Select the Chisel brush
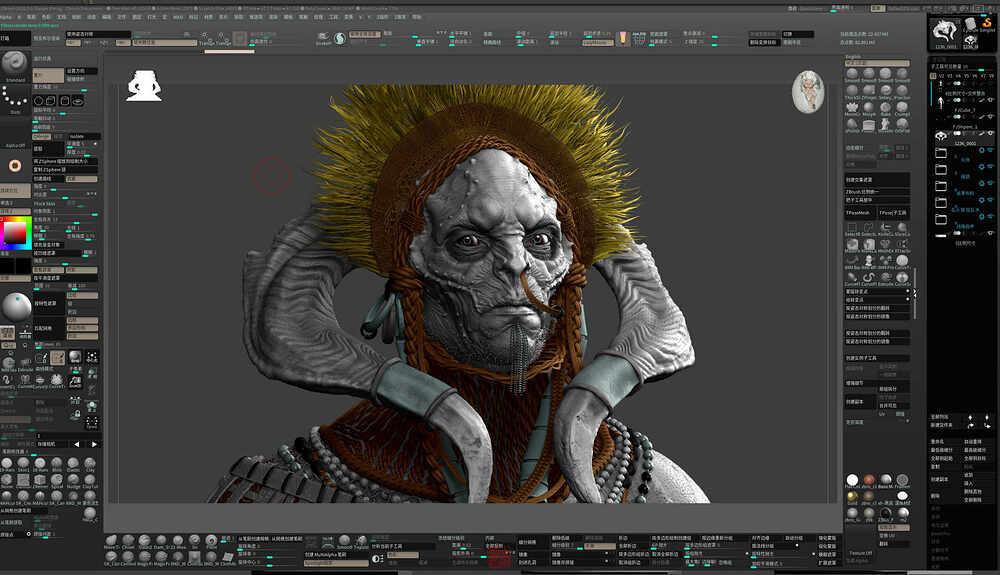The height and width of the screenshot is (575, 1000). [x=128, y=540]
